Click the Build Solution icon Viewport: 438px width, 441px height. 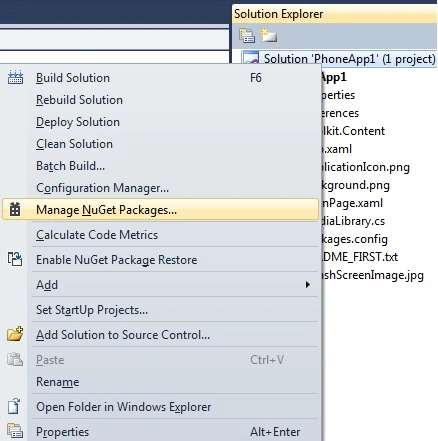tap(15, 78)
